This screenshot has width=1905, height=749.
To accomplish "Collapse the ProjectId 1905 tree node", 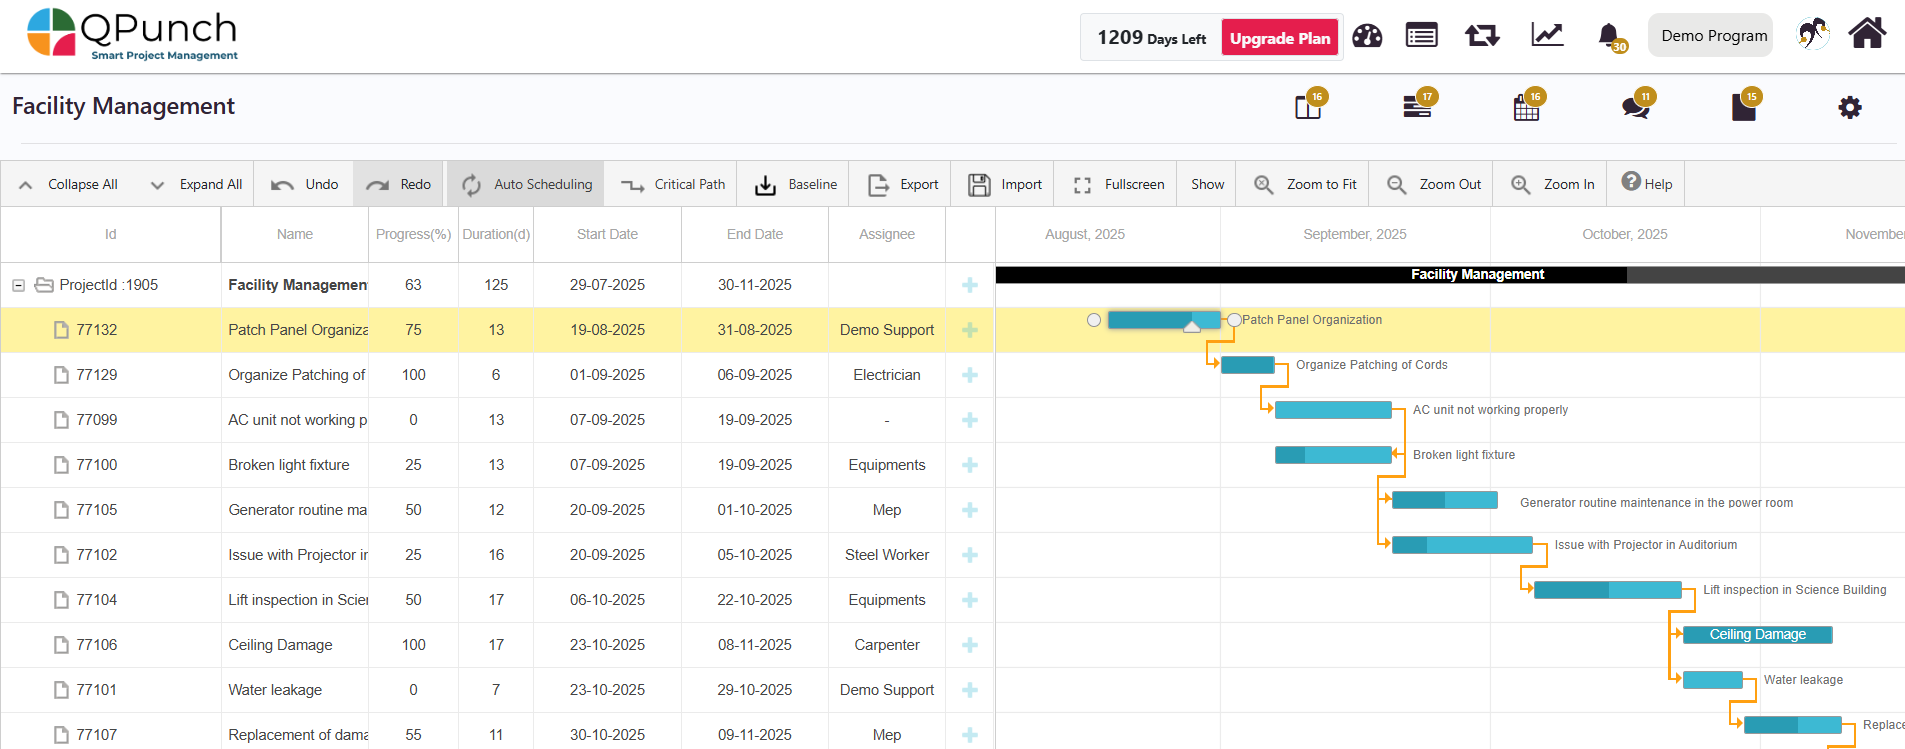I will coord(18,285).
